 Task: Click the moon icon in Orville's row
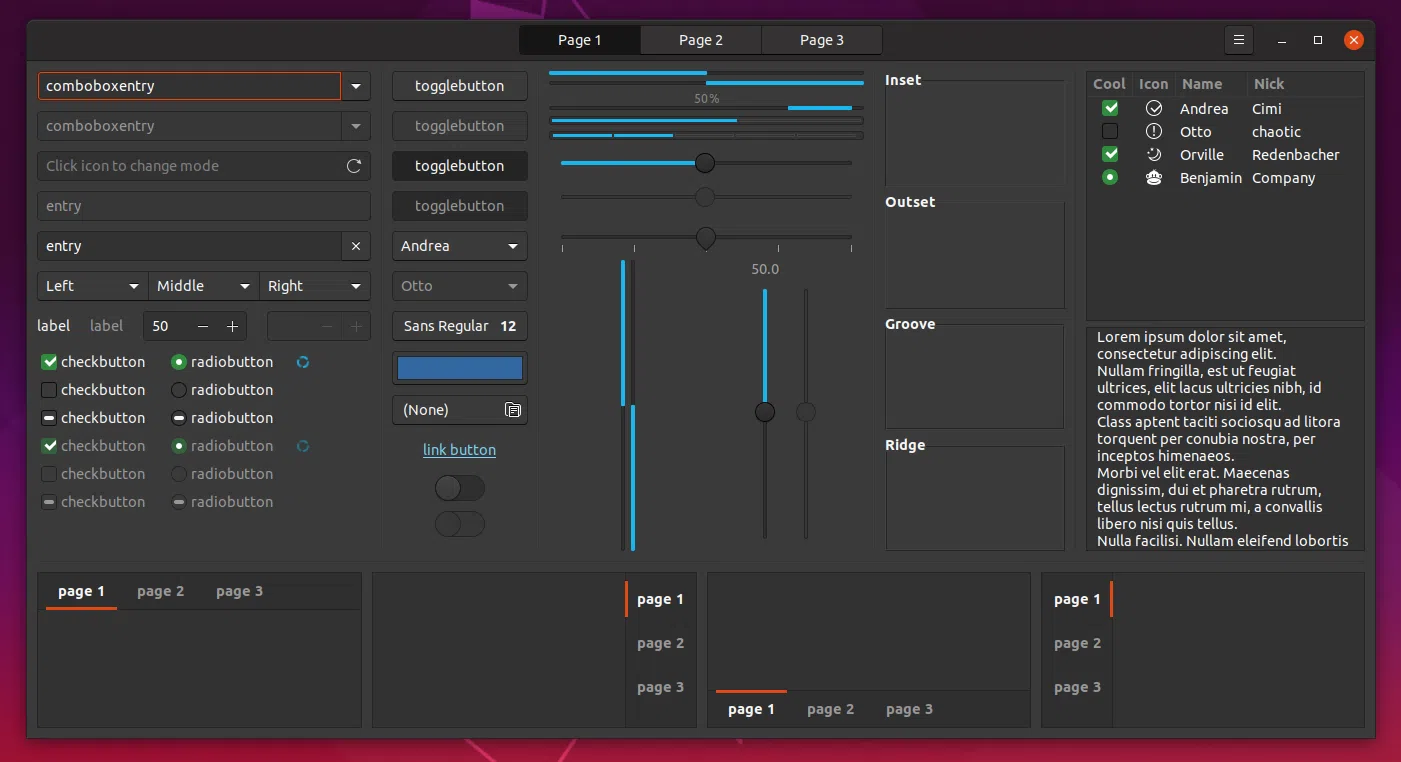click(x=1154, y=154)
